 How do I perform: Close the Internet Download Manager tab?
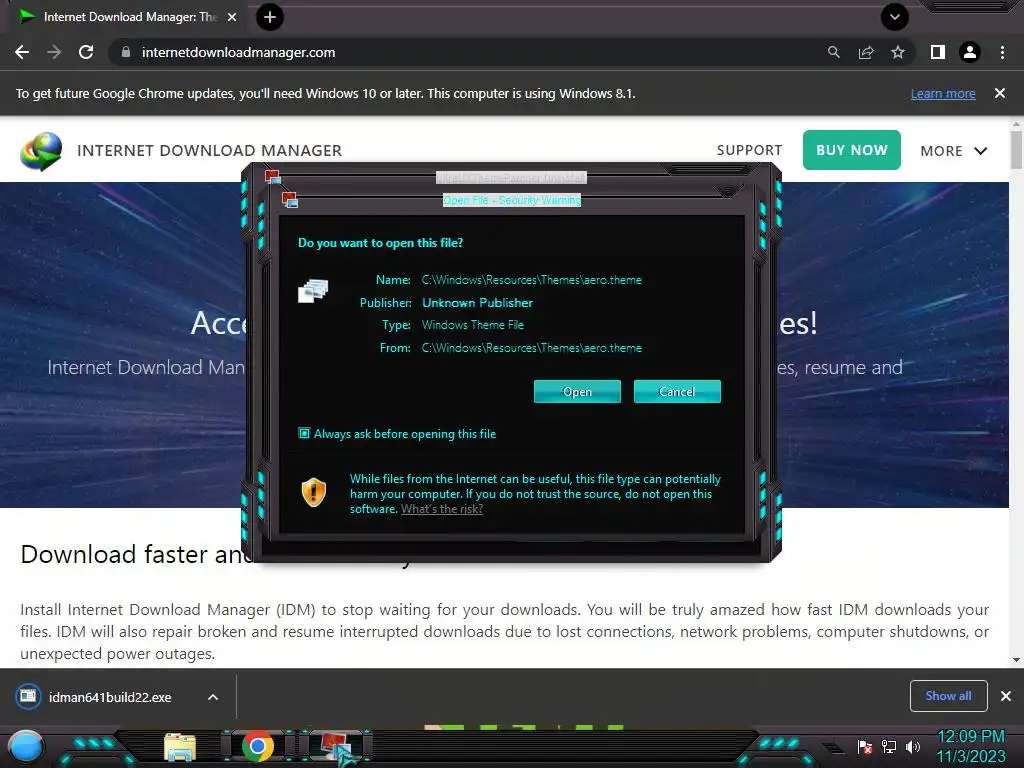pos(232,17)
